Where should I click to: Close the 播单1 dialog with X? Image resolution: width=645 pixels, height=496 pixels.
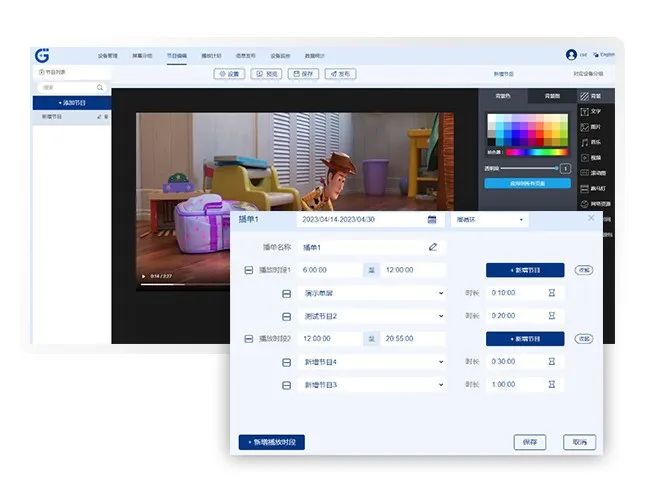[x=591, y=218]
